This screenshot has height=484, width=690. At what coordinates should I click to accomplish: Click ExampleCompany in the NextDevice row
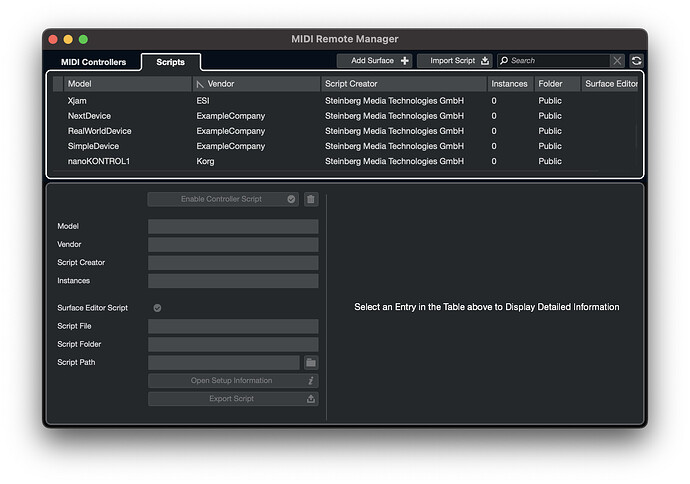click(x=231, y=116)
